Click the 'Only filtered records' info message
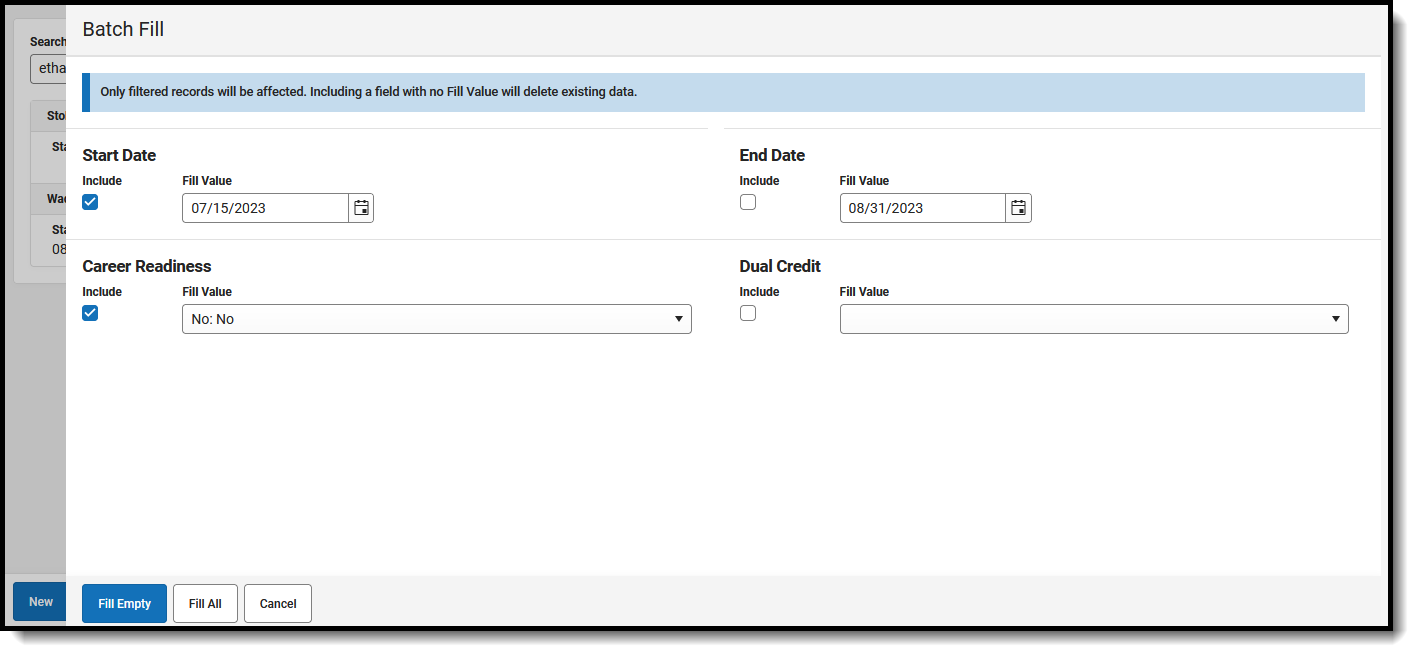The image size is (1418, 656). [723, 92]
